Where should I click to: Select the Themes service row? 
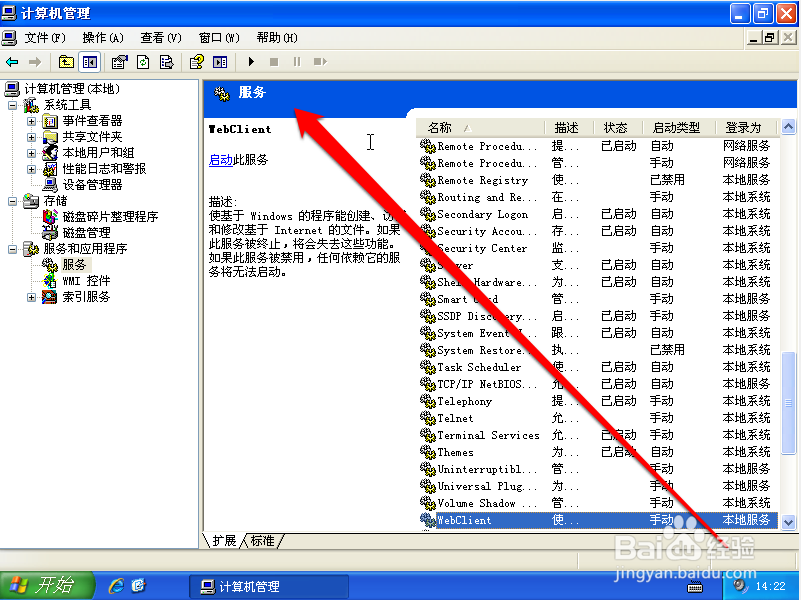tap(599, 452)
